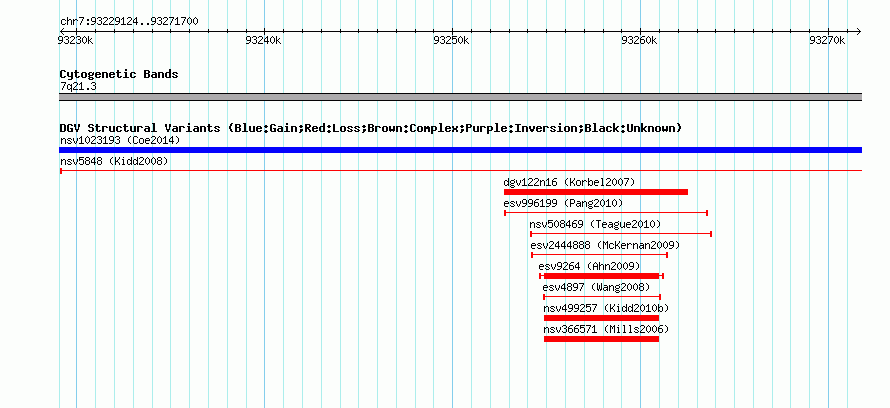Image resolution: width=890 pixels, height=408 pixels.
Task: Select the esv2444888 (McKernan2009) label
Action: (x=605, y=245)
